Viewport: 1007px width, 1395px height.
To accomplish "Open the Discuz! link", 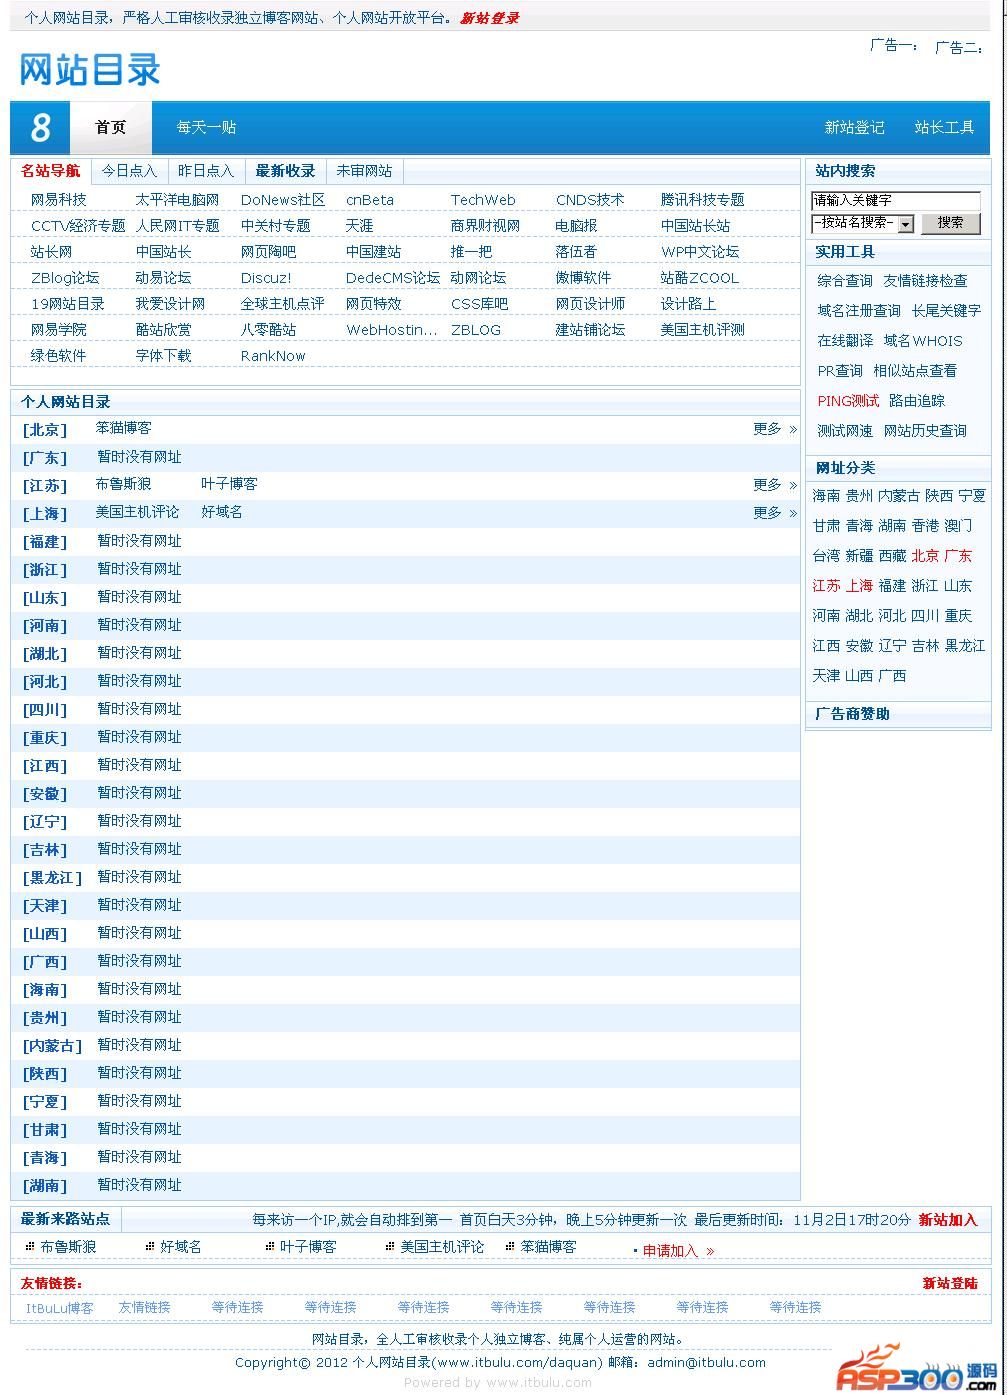I will tap(266, 278).
